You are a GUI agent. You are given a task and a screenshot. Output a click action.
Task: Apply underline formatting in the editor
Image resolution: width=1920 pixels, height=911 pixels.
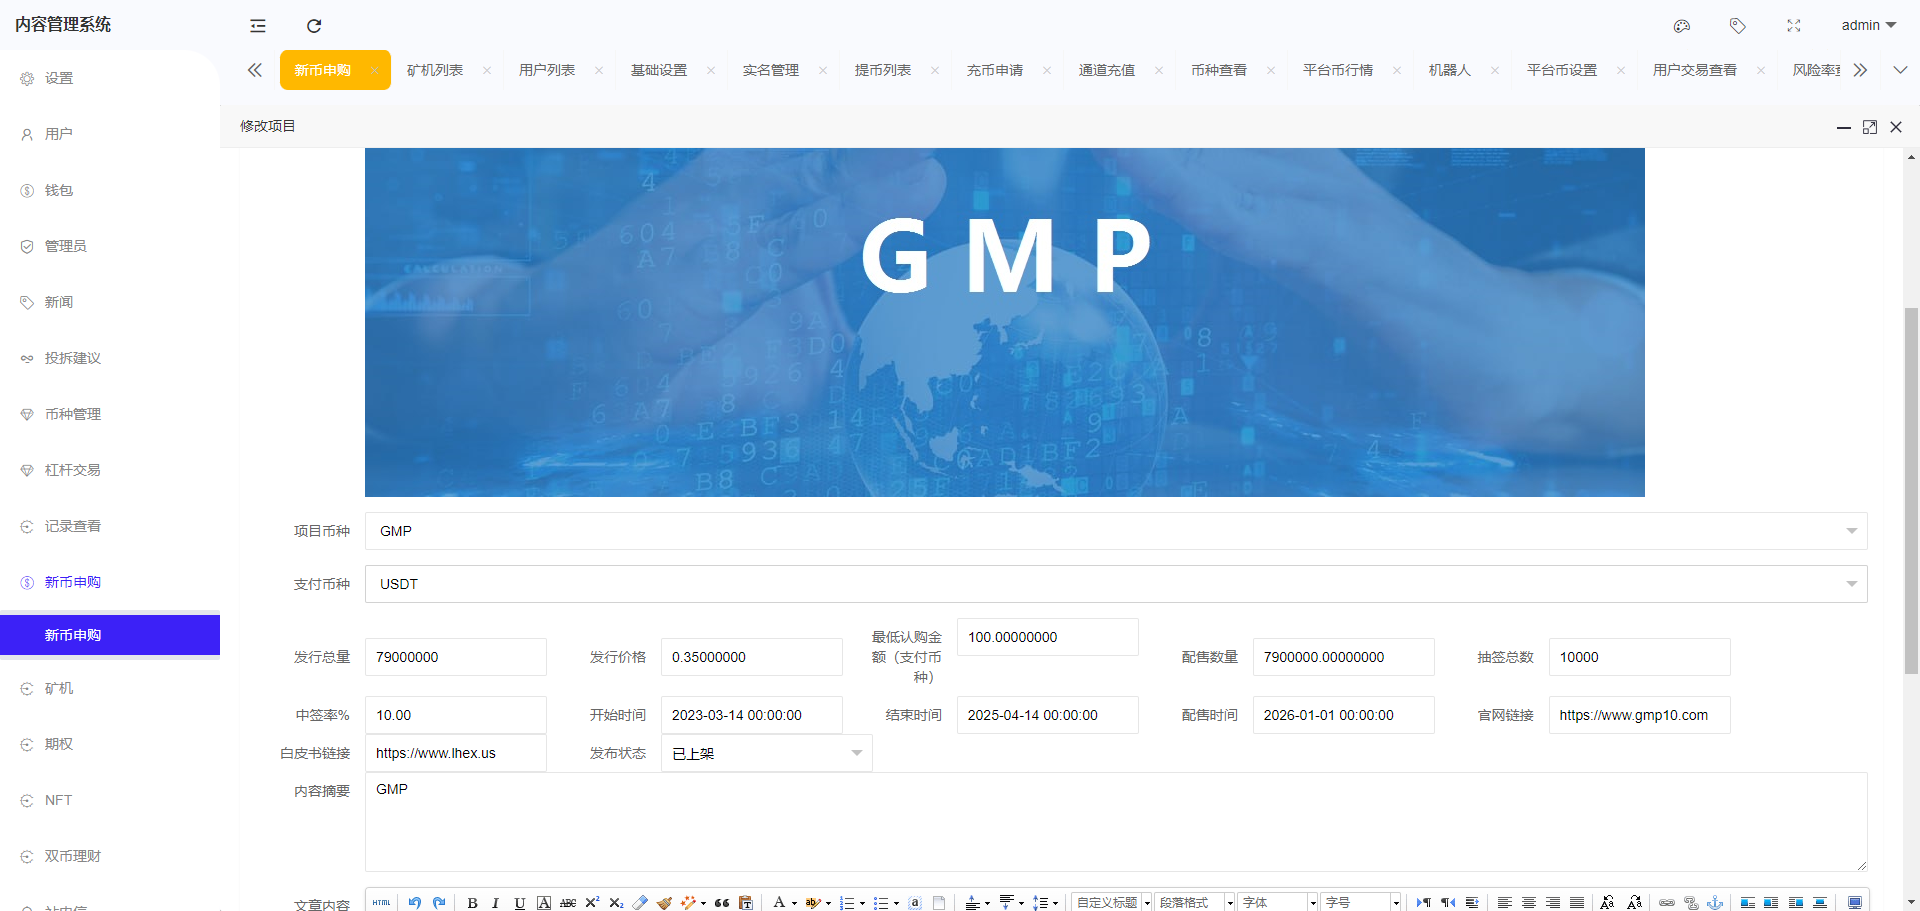coord(519,903)
